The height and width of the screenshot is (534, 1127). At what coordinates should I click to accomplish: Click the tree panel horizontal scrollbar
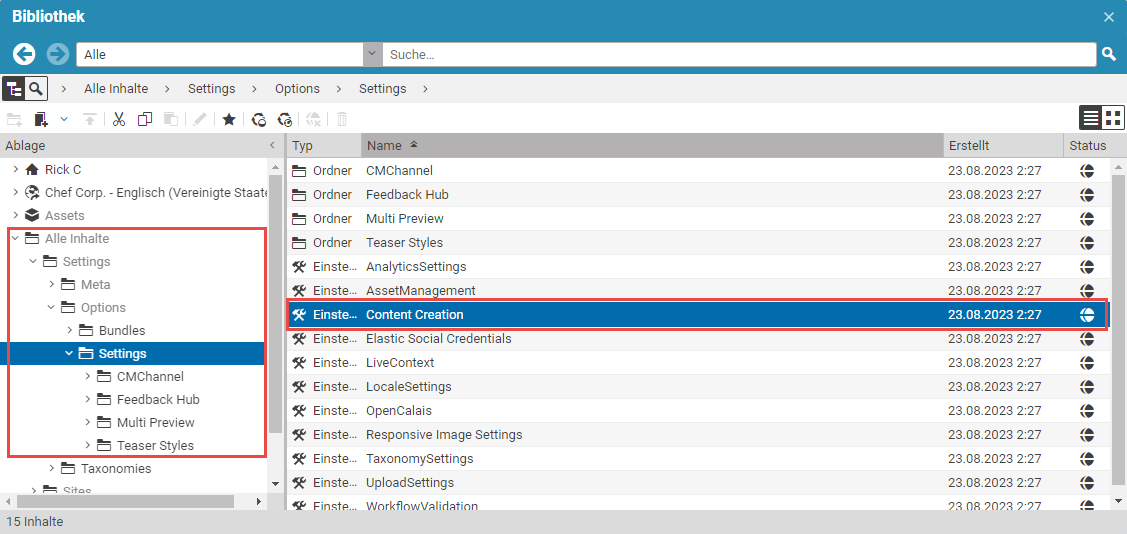125,501
